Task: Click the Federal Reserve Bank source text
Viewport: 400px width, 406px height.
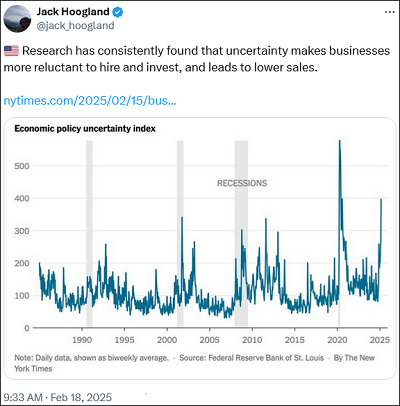Action: point(251,358)
